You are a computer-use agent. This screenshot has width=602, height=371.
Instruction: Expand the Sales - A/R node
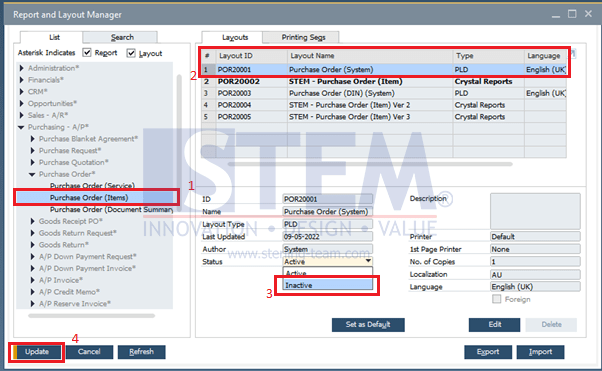[x=22, y=115]
